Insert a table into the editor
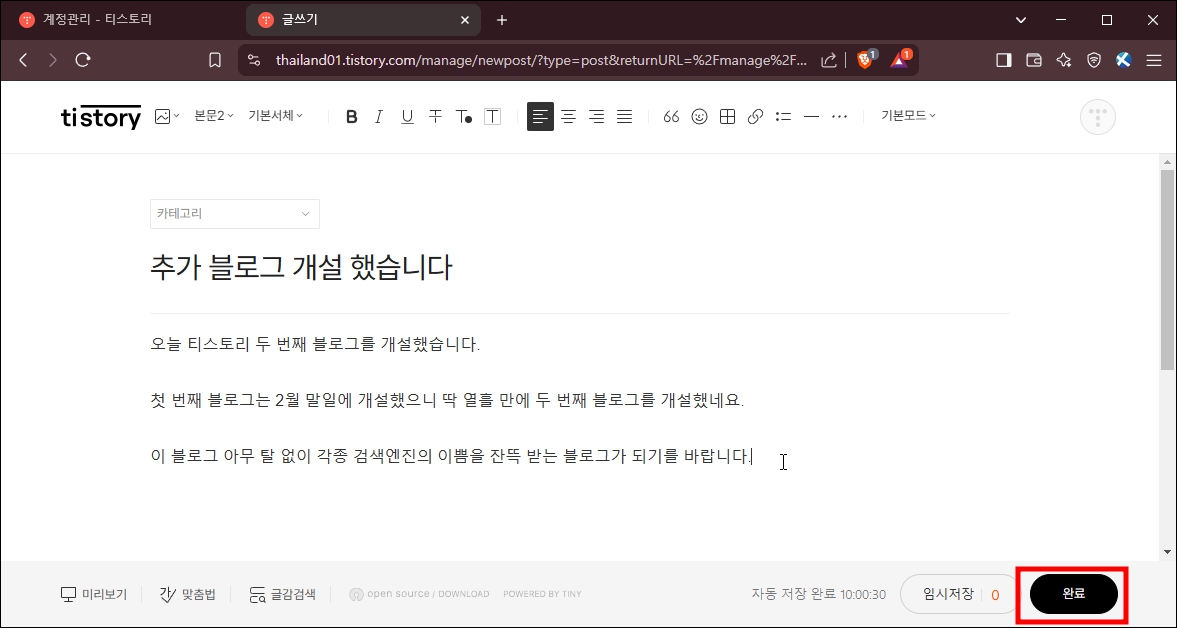 [x=727, y=116]
